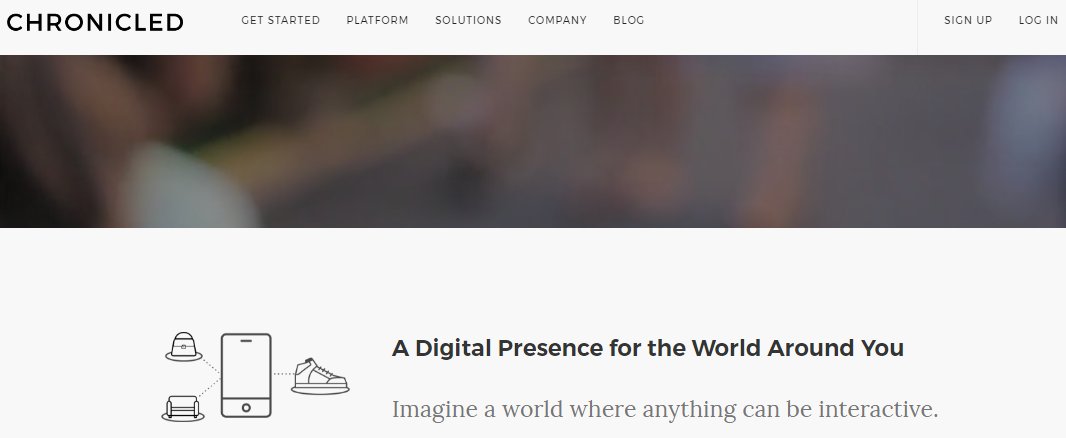This screenshot has width=1066, height=438.
Task: Open the SOLUTIONS navigation item
Action: (x=468, y=20)
